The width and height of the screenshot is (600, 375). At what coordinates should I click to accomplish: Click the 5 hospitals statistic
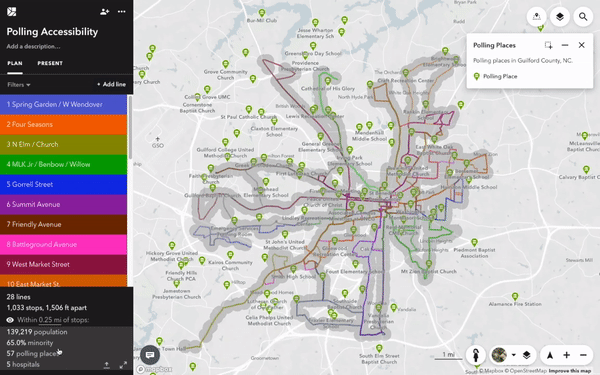[23, 364]
